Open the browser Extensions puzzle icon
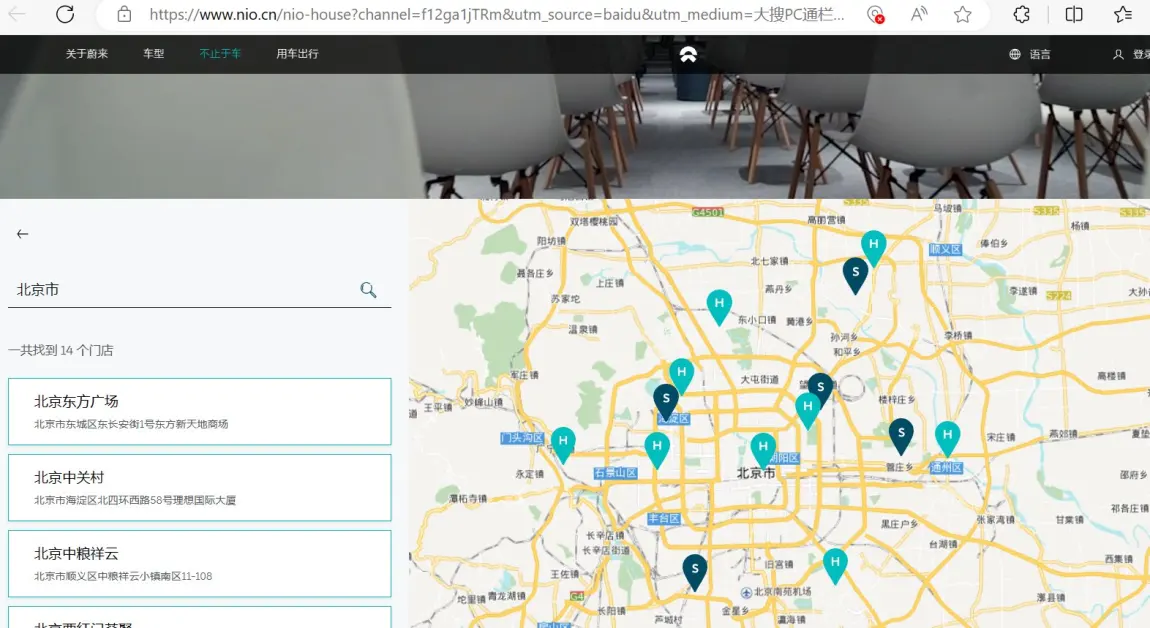 tap(1021, 14)
